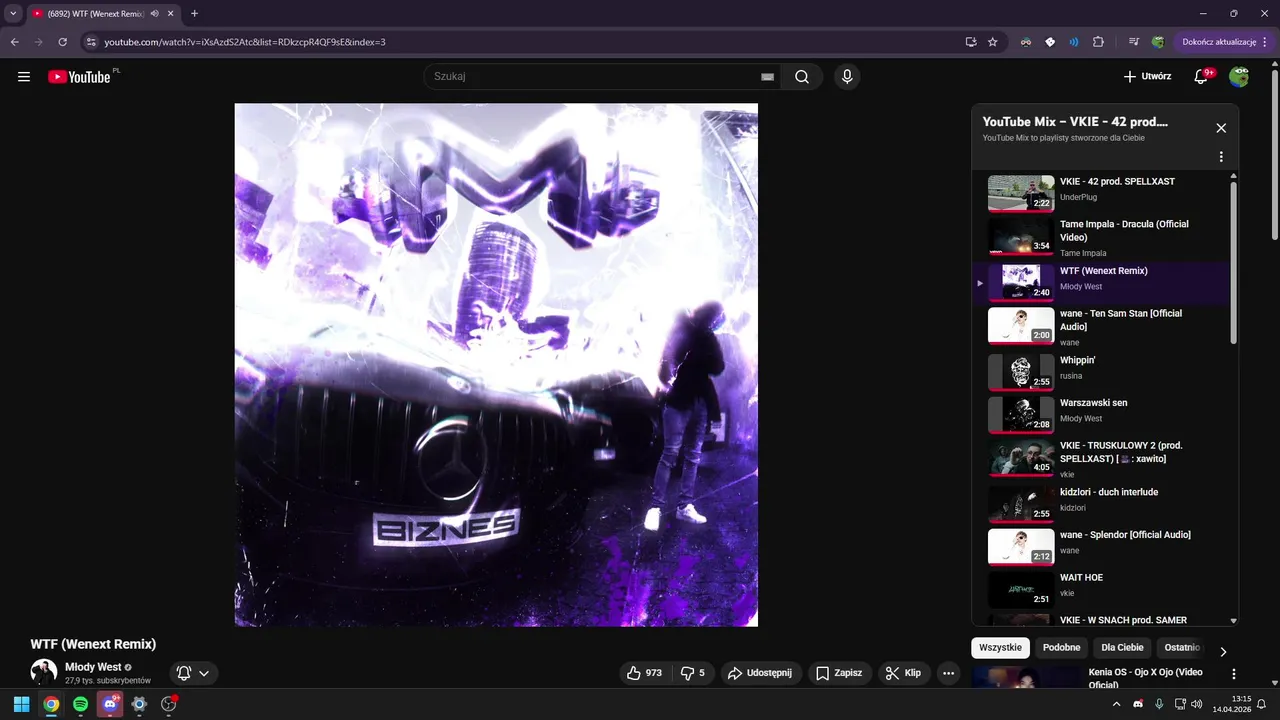Click the white tag-shaped extension icon
The height and width of the screenshot is (720, 1280).
[x=1050, y=42]
